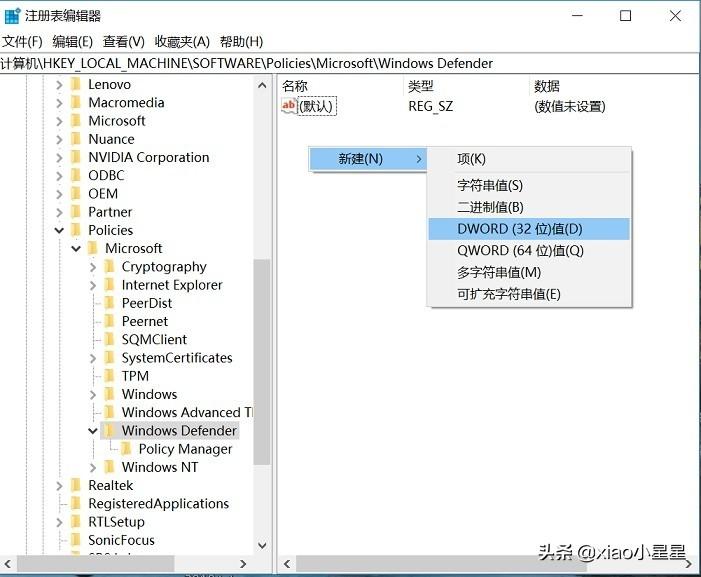Click the Lenovo folder icon
The width and height of the screenshot is (701, 577).
pos(76,84)
